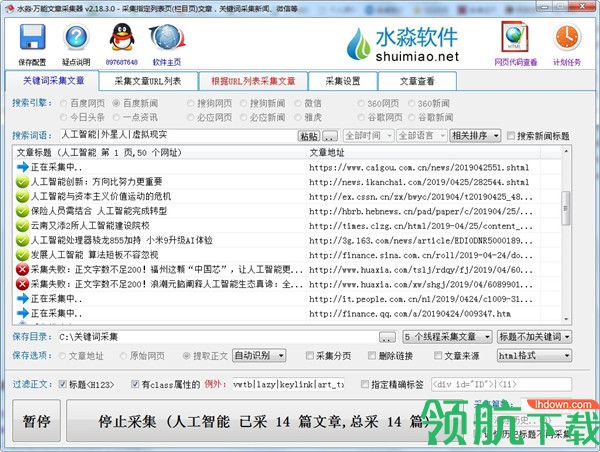Toggle 有class属性的 checkbox
The width and height of the screenshot is (600, 452).
pos(135,384)
